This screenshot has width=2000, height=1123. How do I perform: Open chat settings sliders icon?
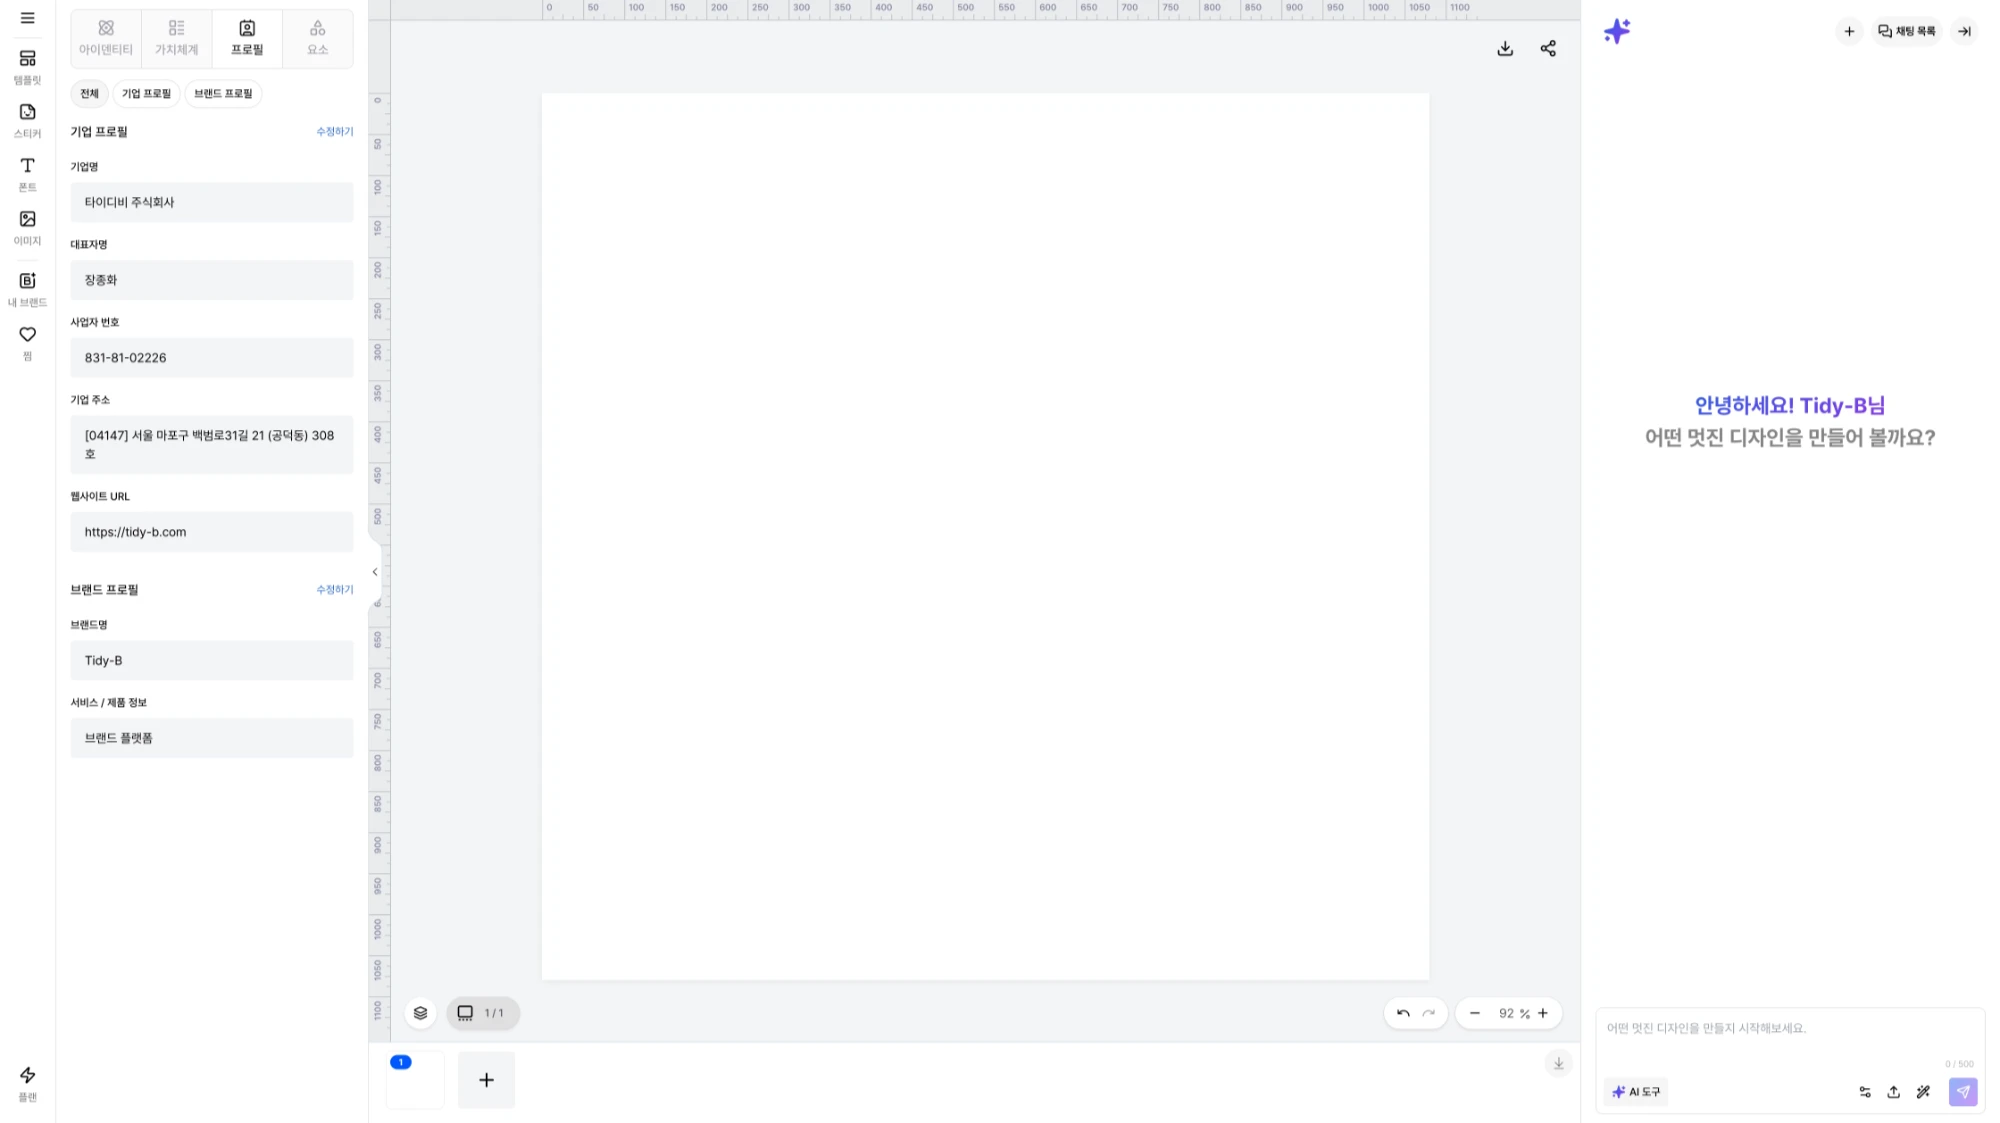[x=1865, y=1092]
